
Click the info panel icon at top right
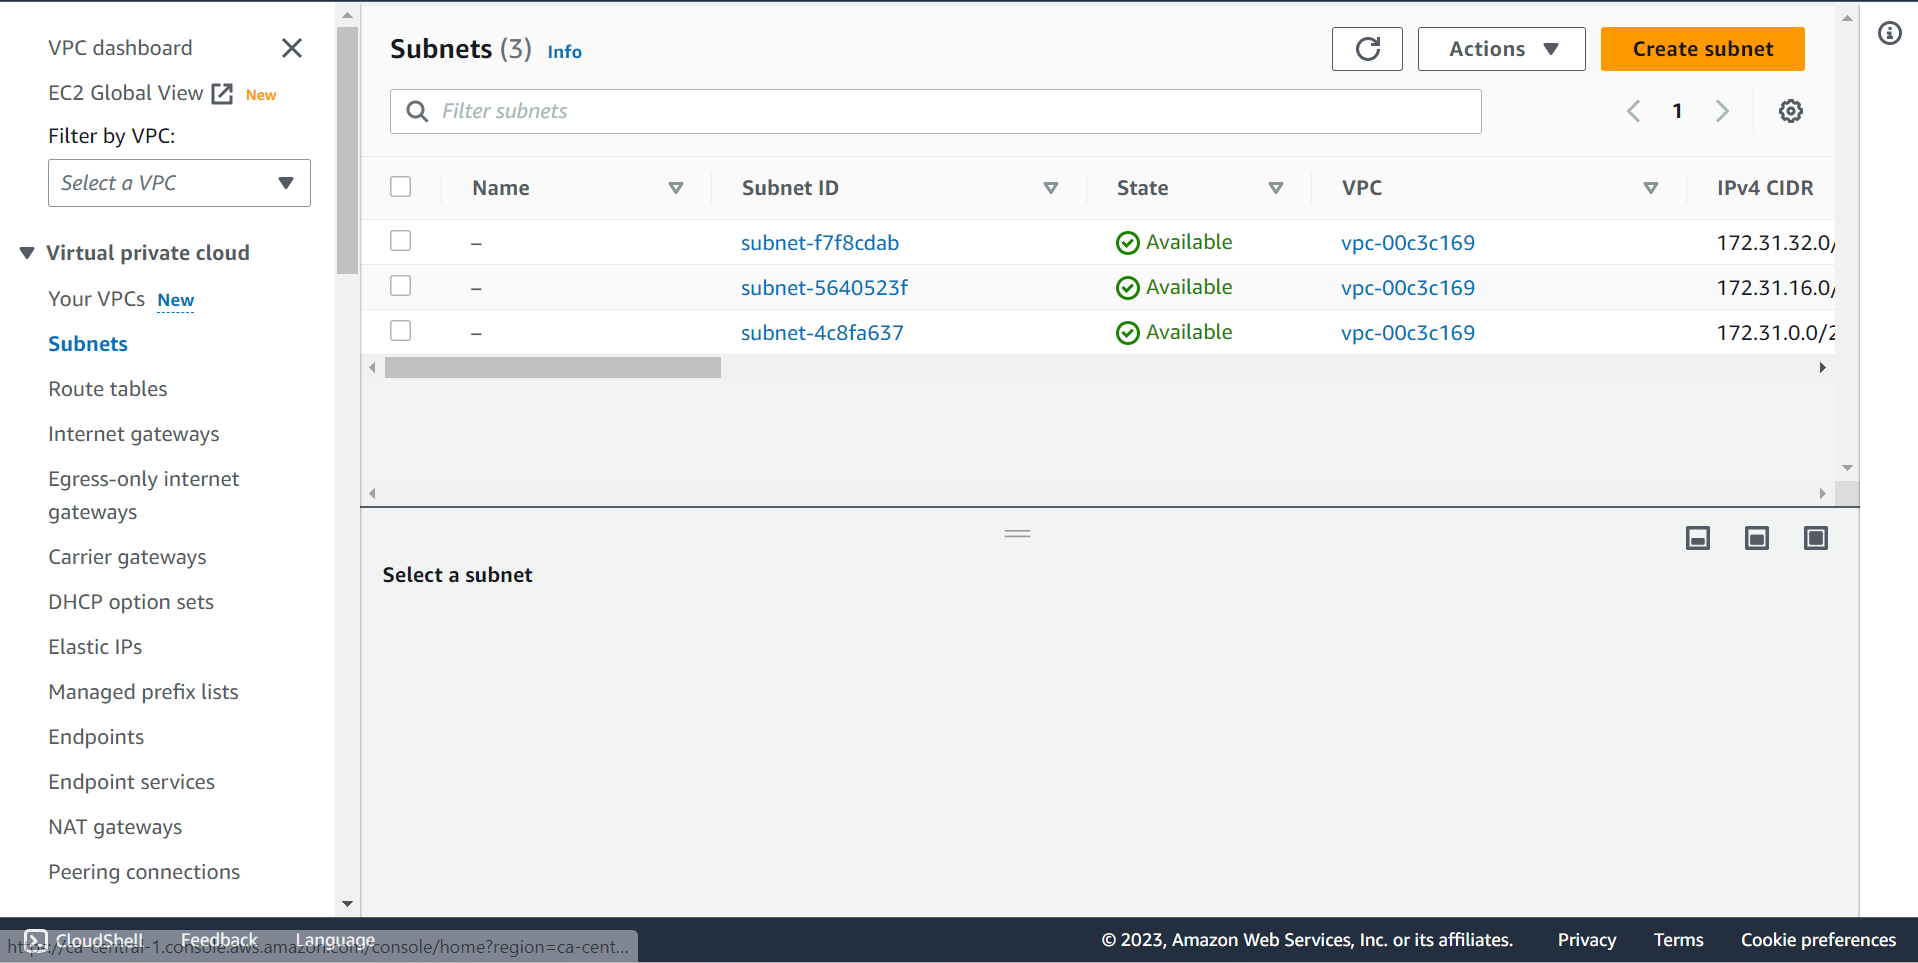pyautogui.click(x=1889, y=33)
